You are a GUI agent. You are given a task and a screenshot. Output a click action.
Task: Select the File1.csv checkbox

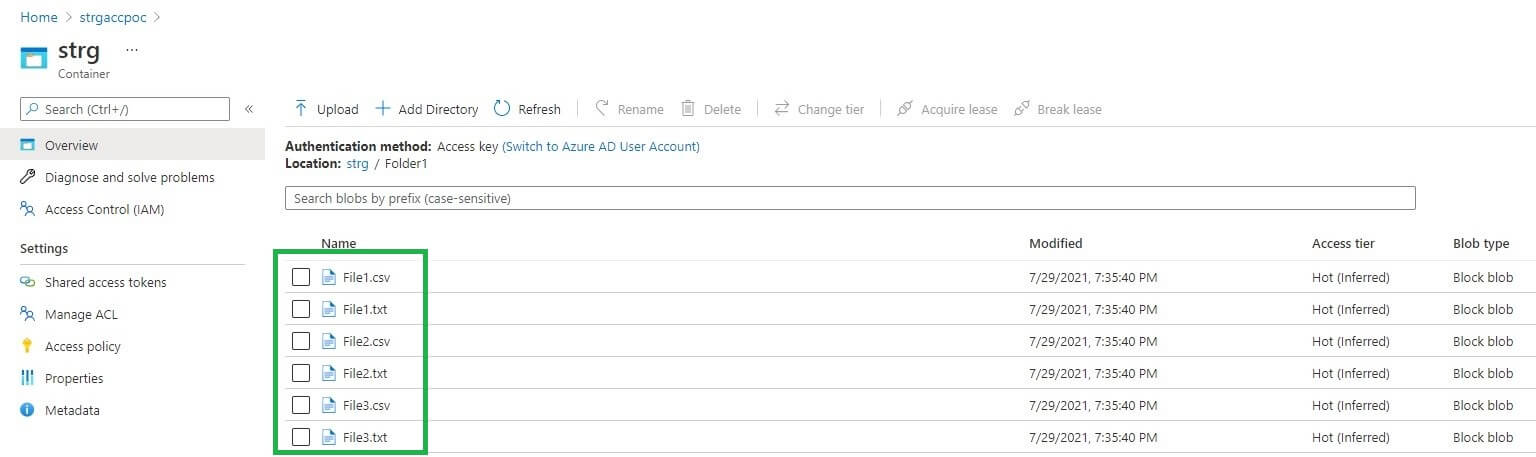[x=301, y=277]
